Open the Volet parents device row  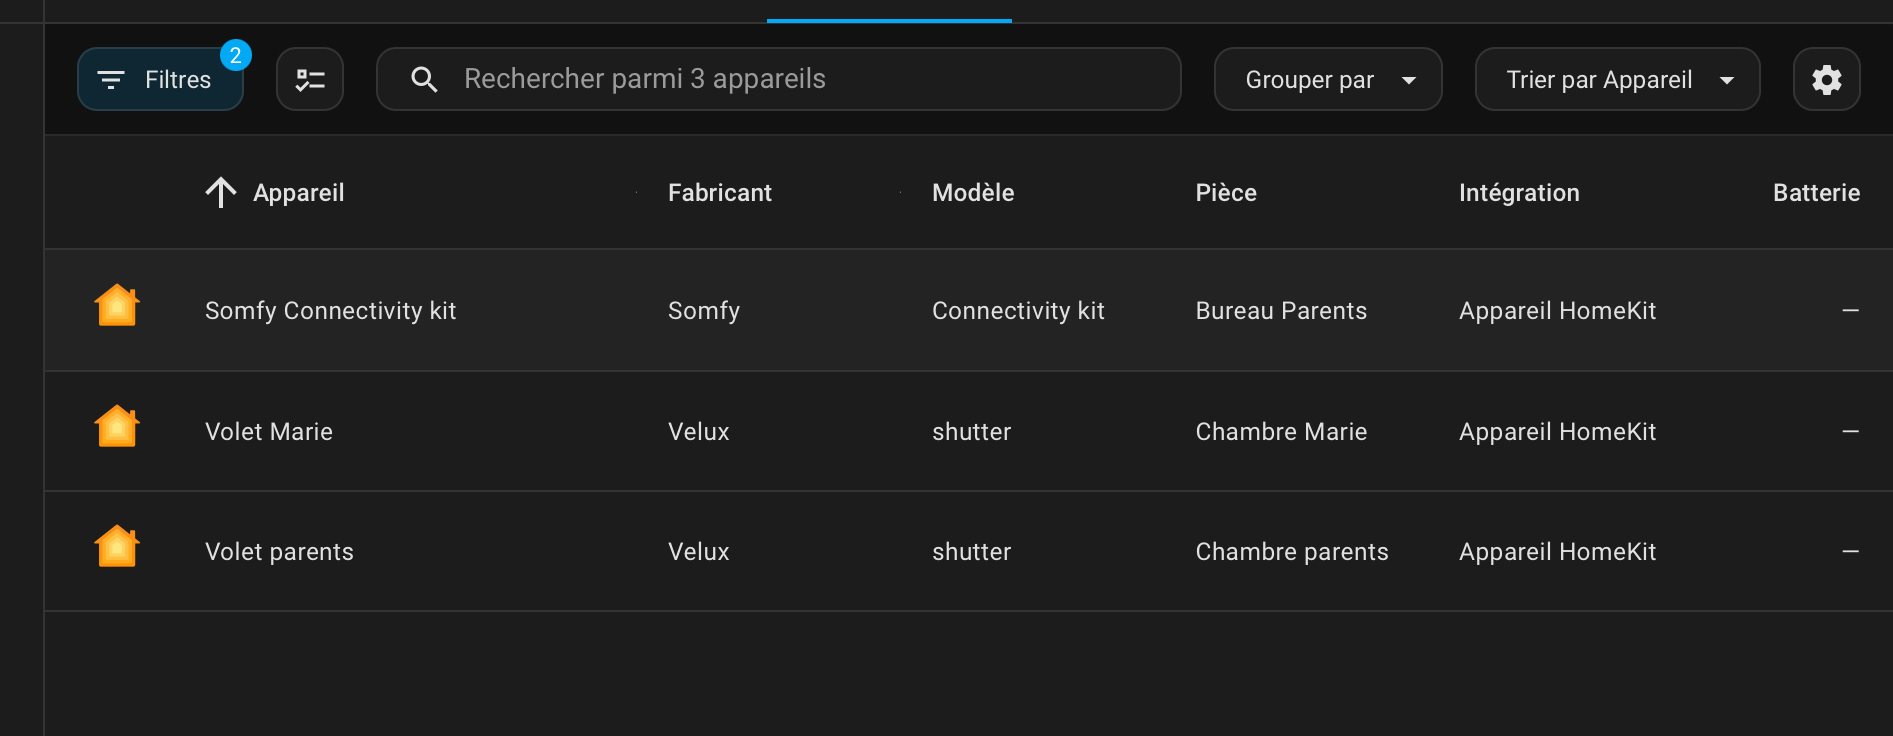pyautogui.click(x=279, y=552)
